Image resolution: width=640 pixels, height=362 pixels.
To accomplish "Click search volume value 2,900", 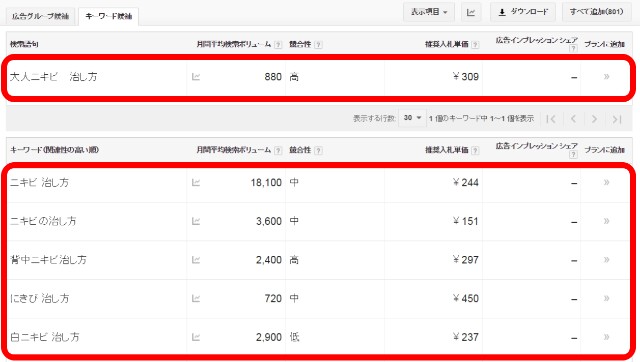I will coord(269,337).
